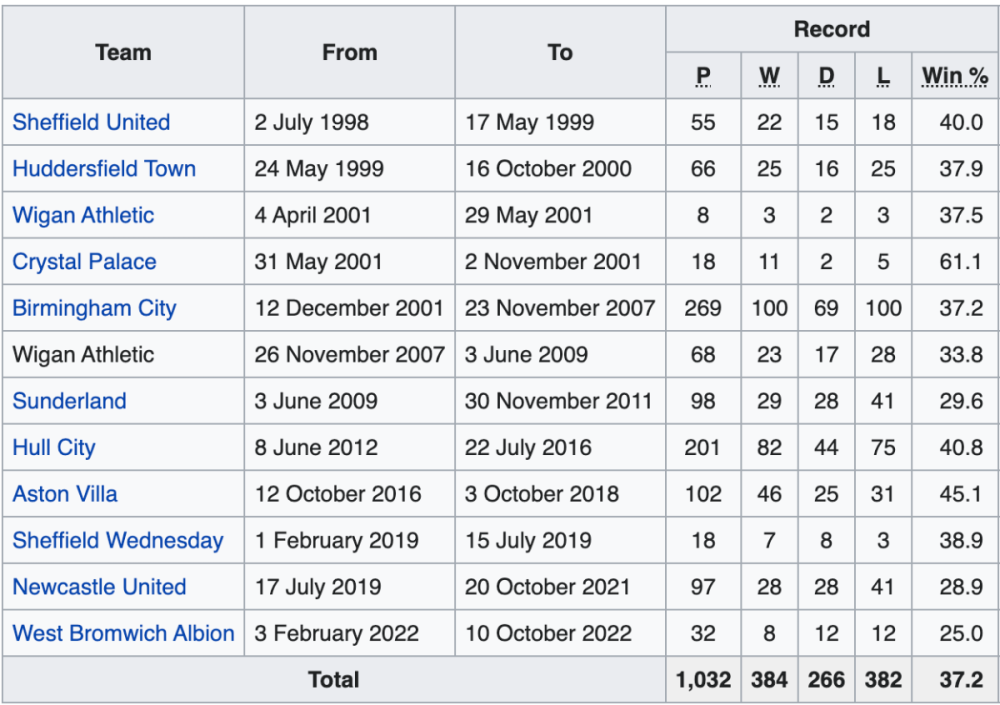Viewport: 1000px width, 705px height.
Task: Click the Total row label
Action: (x=334, y=680)
